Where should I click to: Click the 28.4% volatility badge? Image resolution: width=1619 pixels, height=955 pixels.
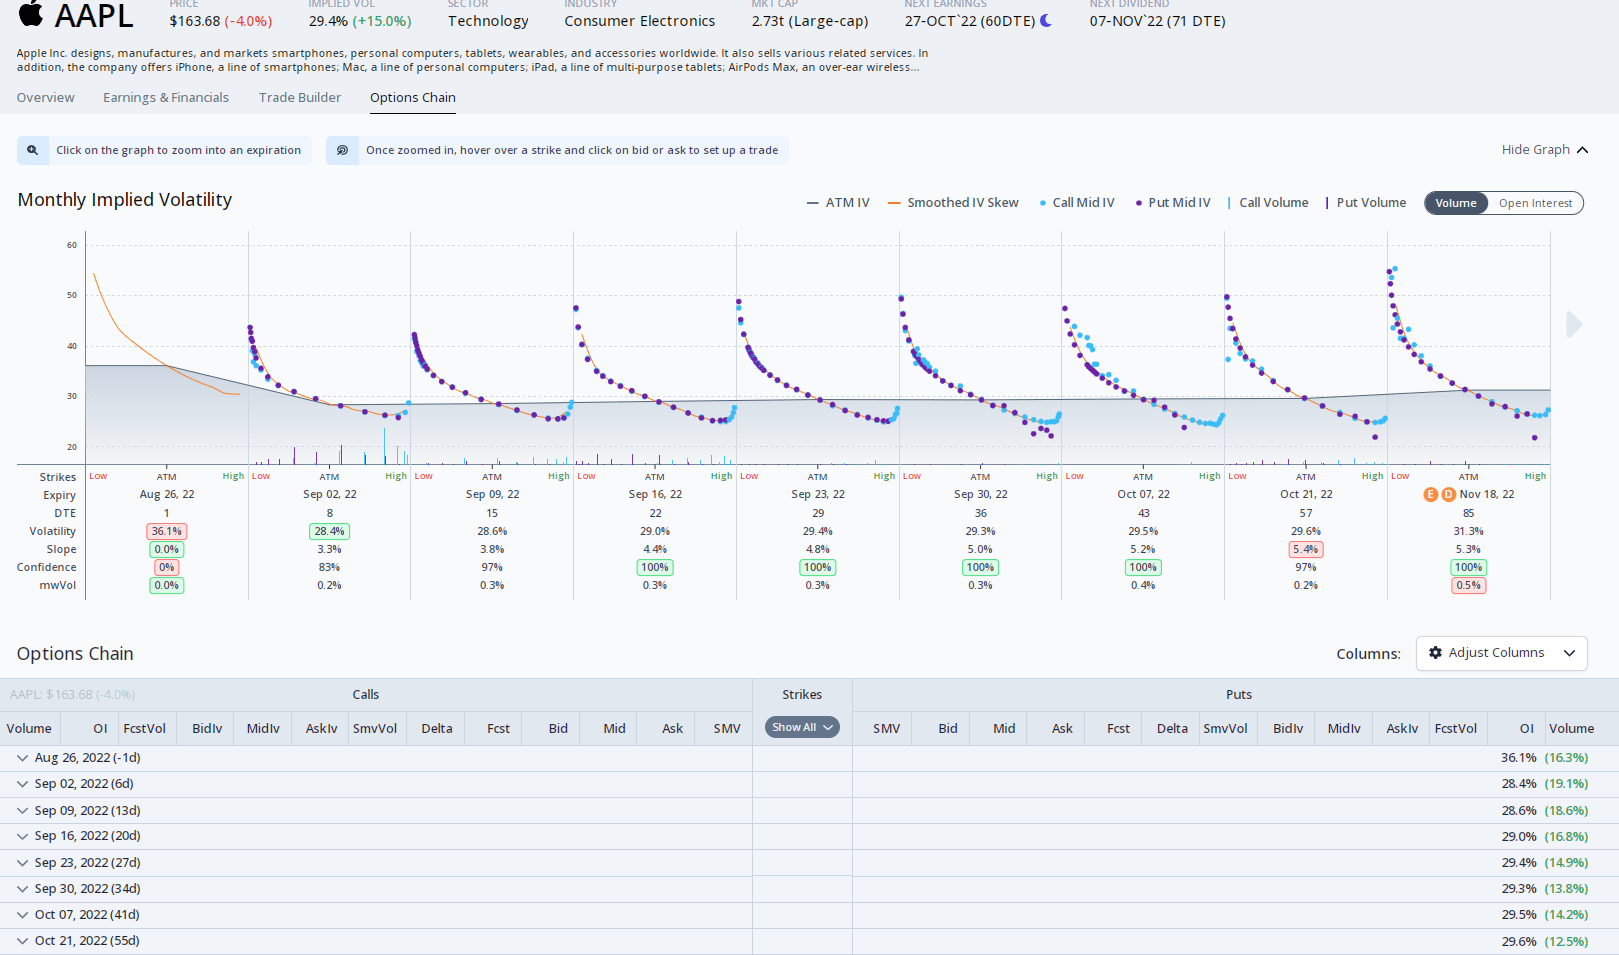[329, 531]
